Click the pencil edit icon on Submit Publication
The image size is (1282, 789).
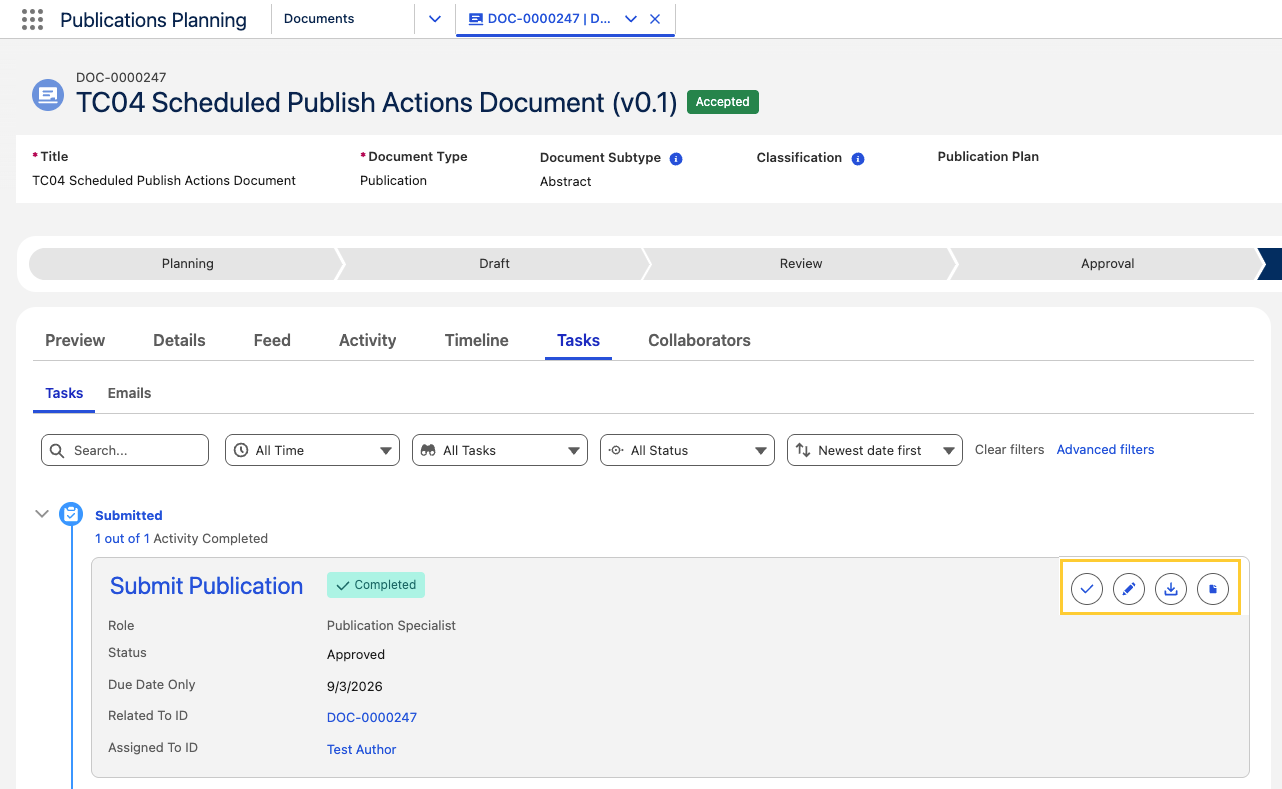[x=1129, y=589]
